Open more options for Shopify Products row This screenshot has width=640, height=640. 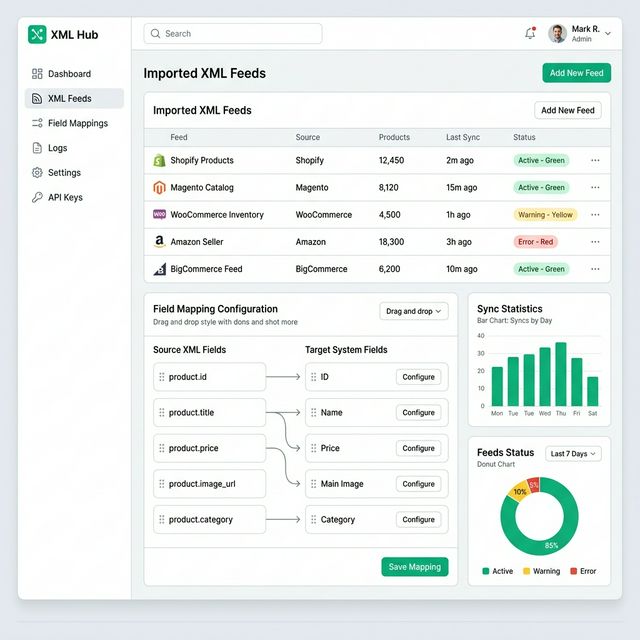pos(595,160)
